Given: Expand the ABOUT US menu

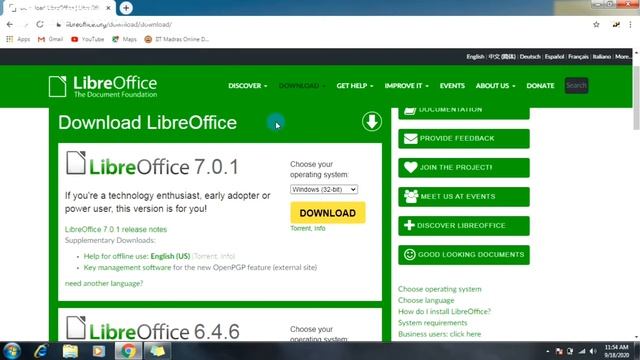Looking at the screenshot, I should 496,86.
